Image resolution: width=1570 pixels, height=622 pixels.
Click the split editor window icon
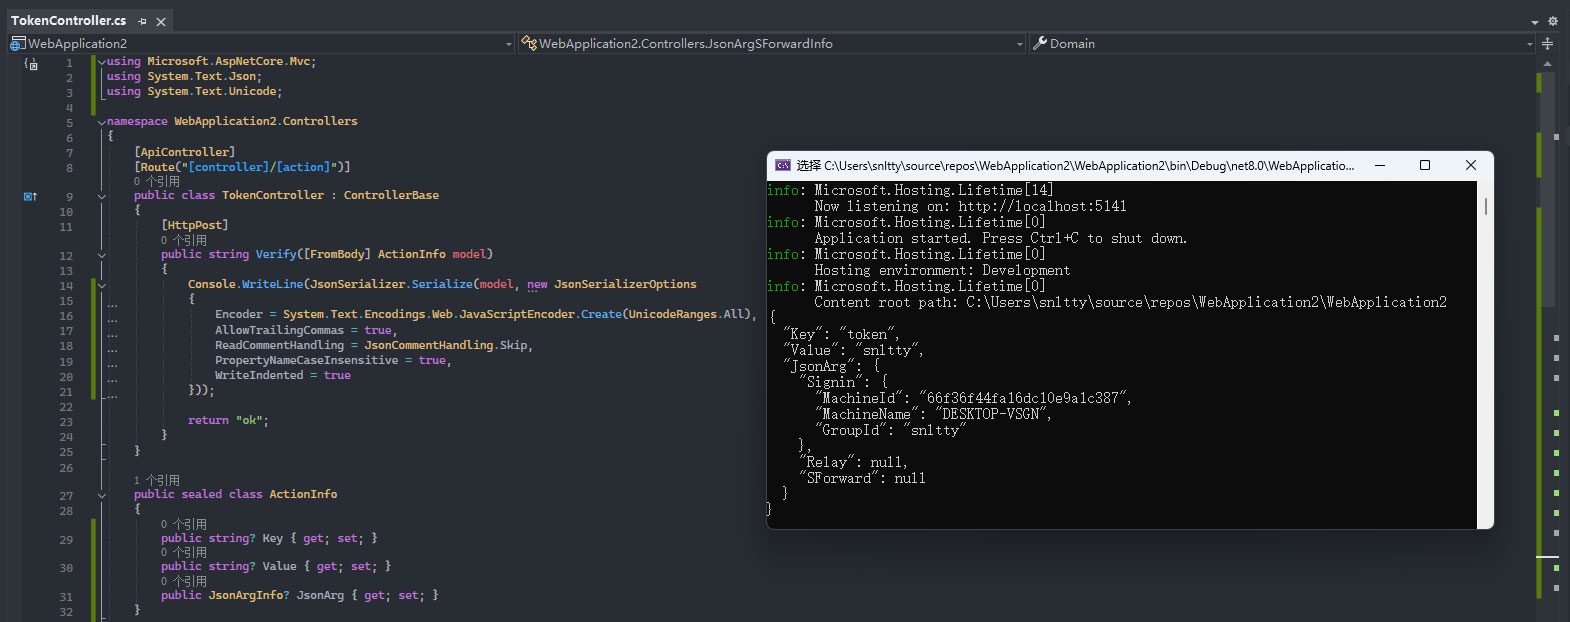point(1547,43)
